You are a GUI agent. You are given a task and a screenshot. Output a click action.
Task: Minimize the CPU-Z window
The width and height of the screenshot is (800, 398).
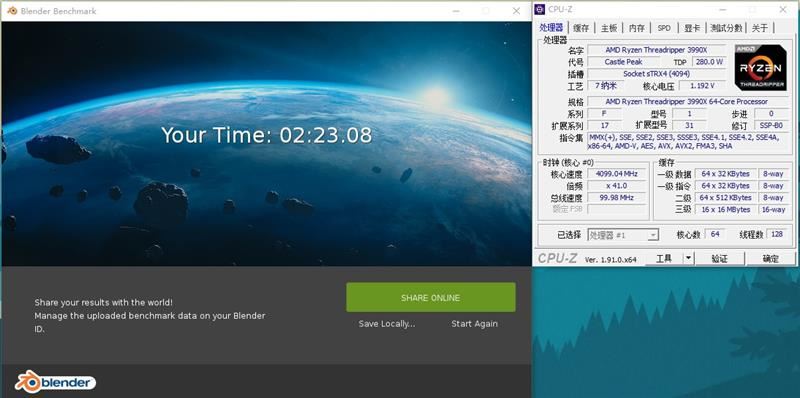click(722, 9)
